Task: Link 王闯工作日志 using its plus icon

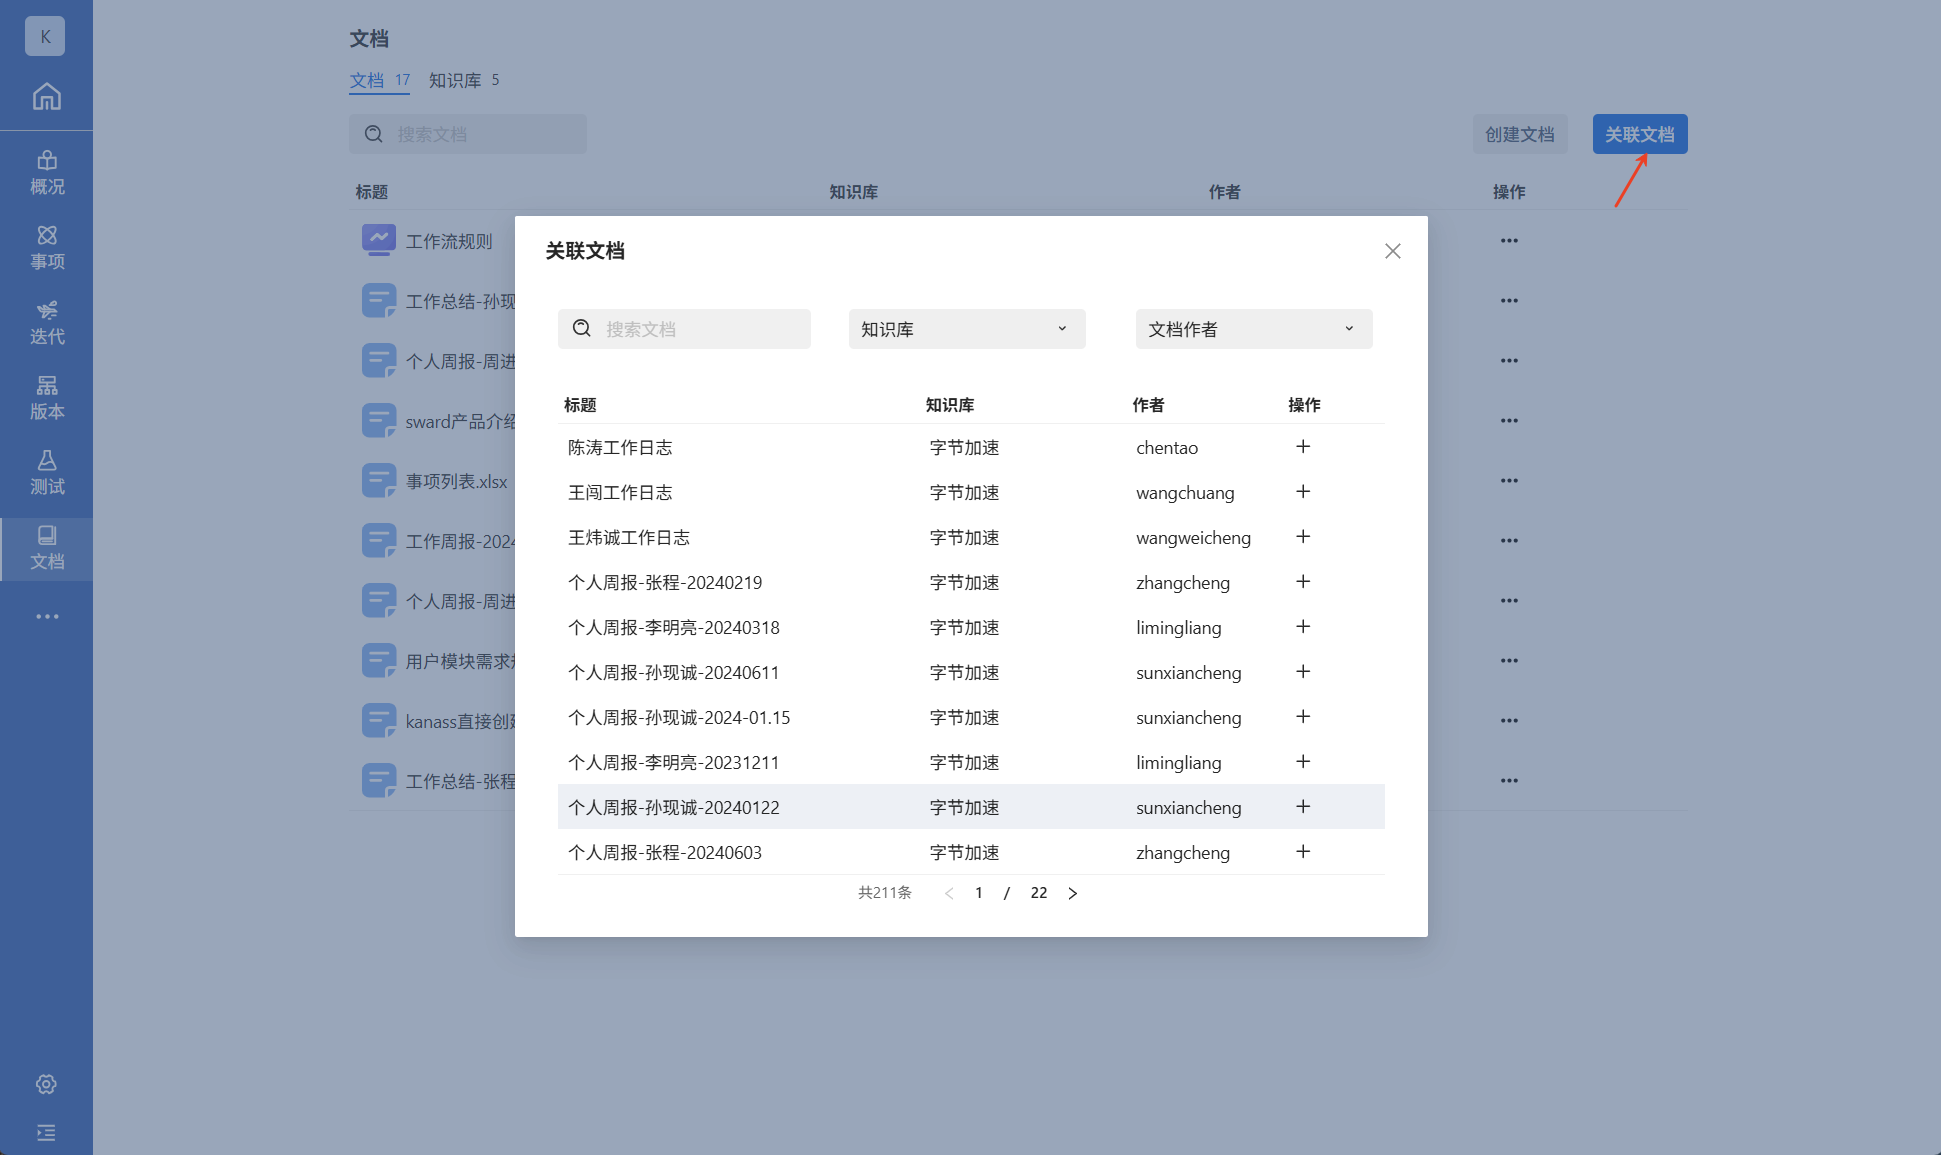Action: (1302, 492)
